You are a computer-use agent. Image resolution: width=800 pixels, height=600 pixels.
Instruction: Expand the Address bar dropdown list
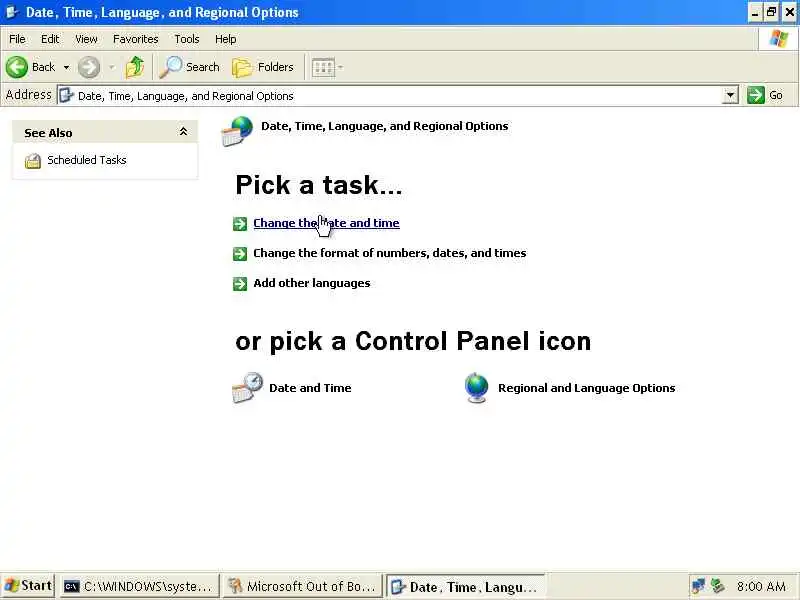[x=731, y=95]
